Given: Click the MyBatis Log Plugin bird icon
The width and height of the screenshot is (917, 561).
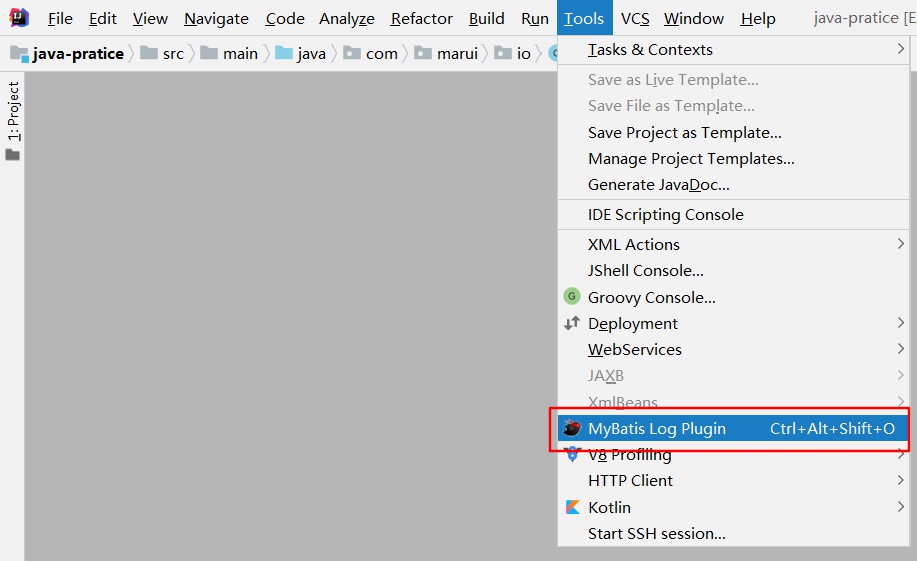Looking at the screenshot, I should (572, 429).
